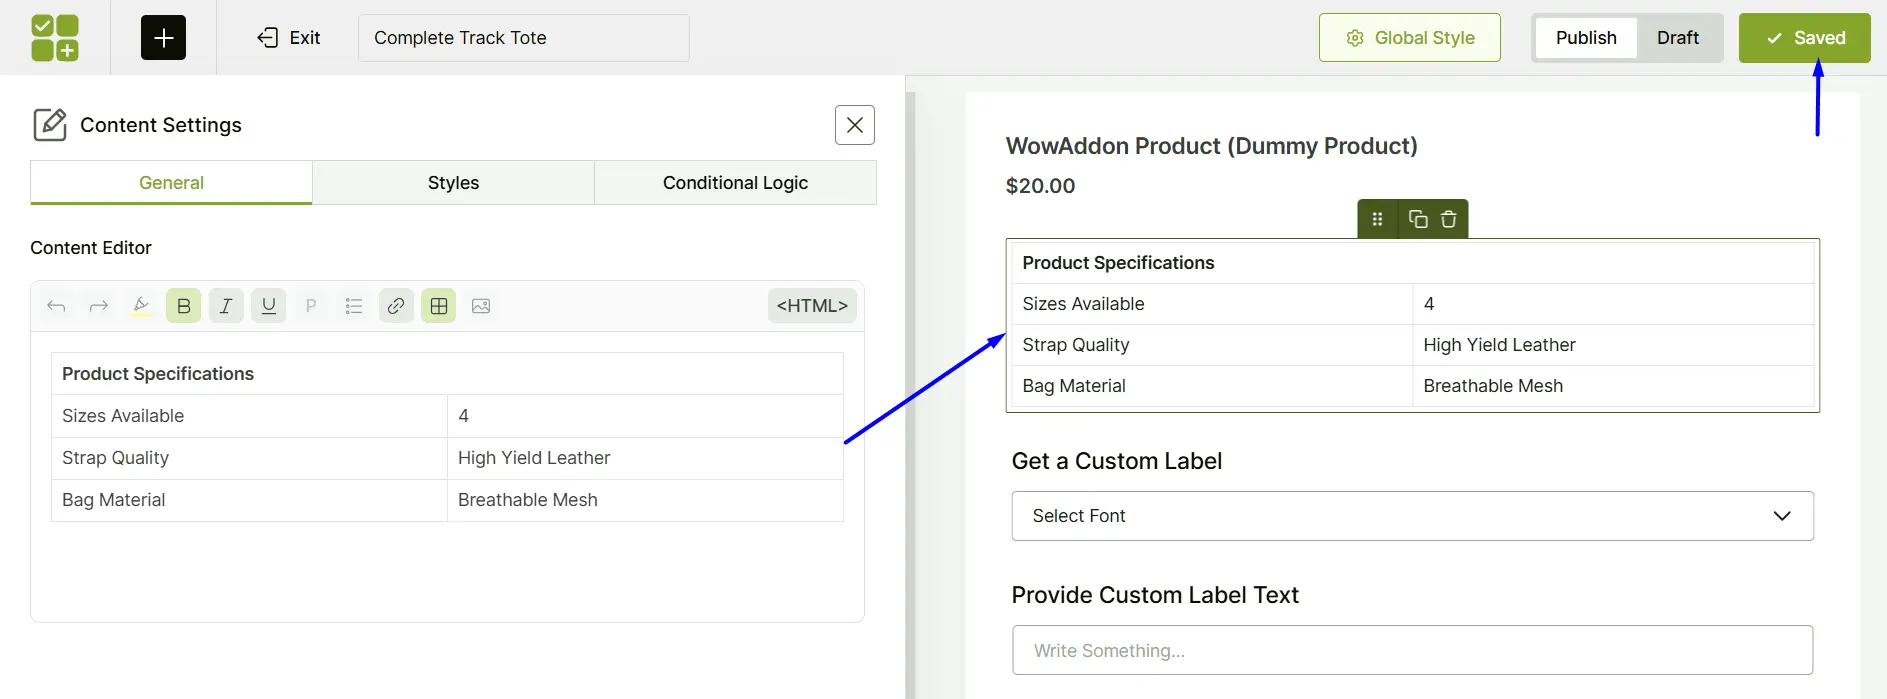Click the undo icon in editor toolbar
The image size is (1887, 699).
(x=56, y=306)
